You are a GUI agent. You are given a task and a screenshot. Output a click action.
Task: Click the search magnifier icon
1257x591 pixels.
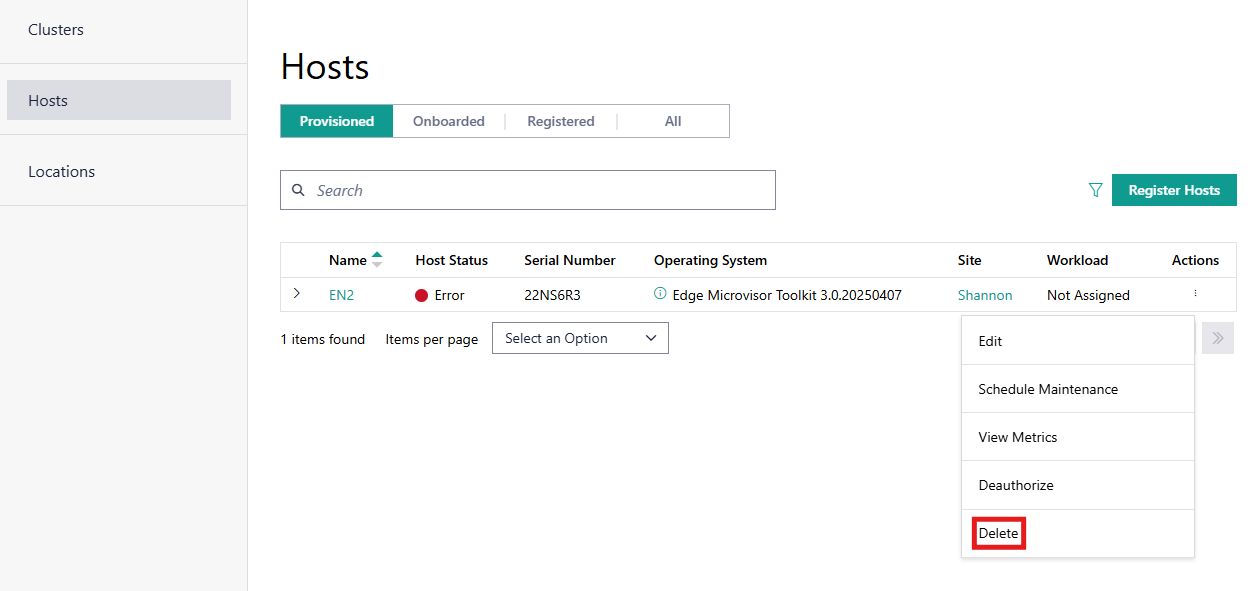298,190
